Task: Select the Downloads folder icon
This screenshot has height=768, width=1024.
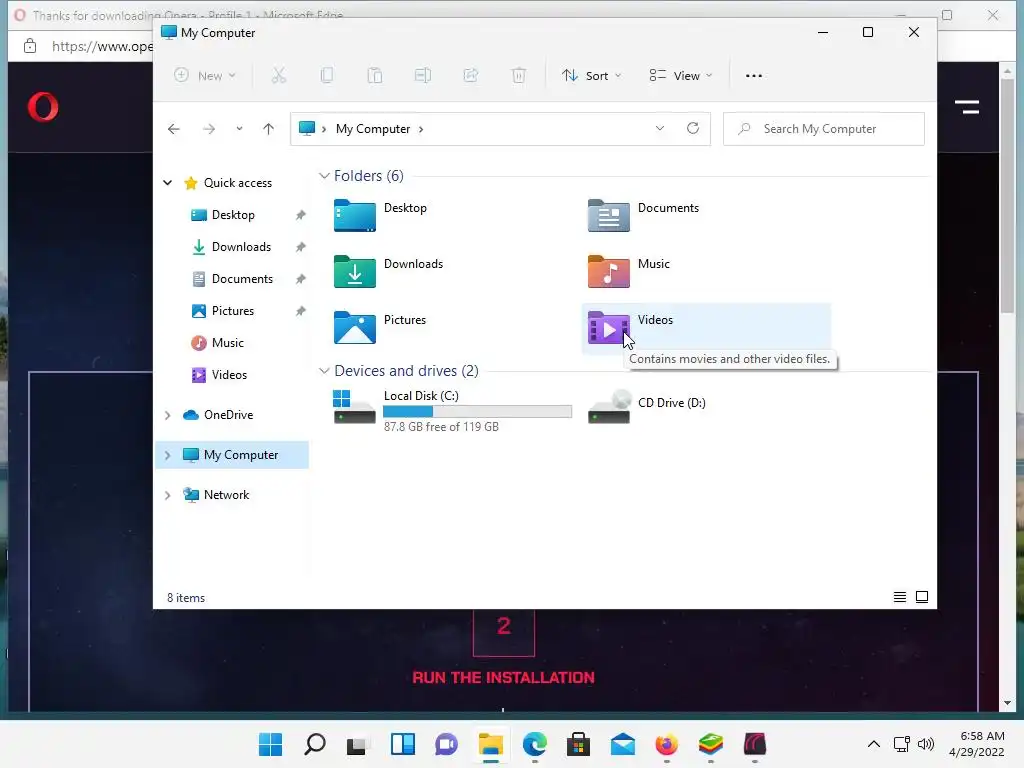Action: coord(355,272)
